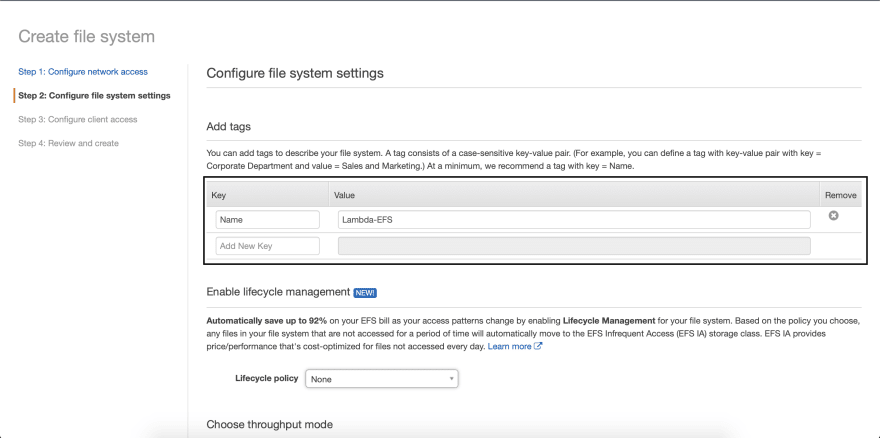Remove the Name tag with the X icon
The image size is (880, 438).
click(x=833, y=215)
